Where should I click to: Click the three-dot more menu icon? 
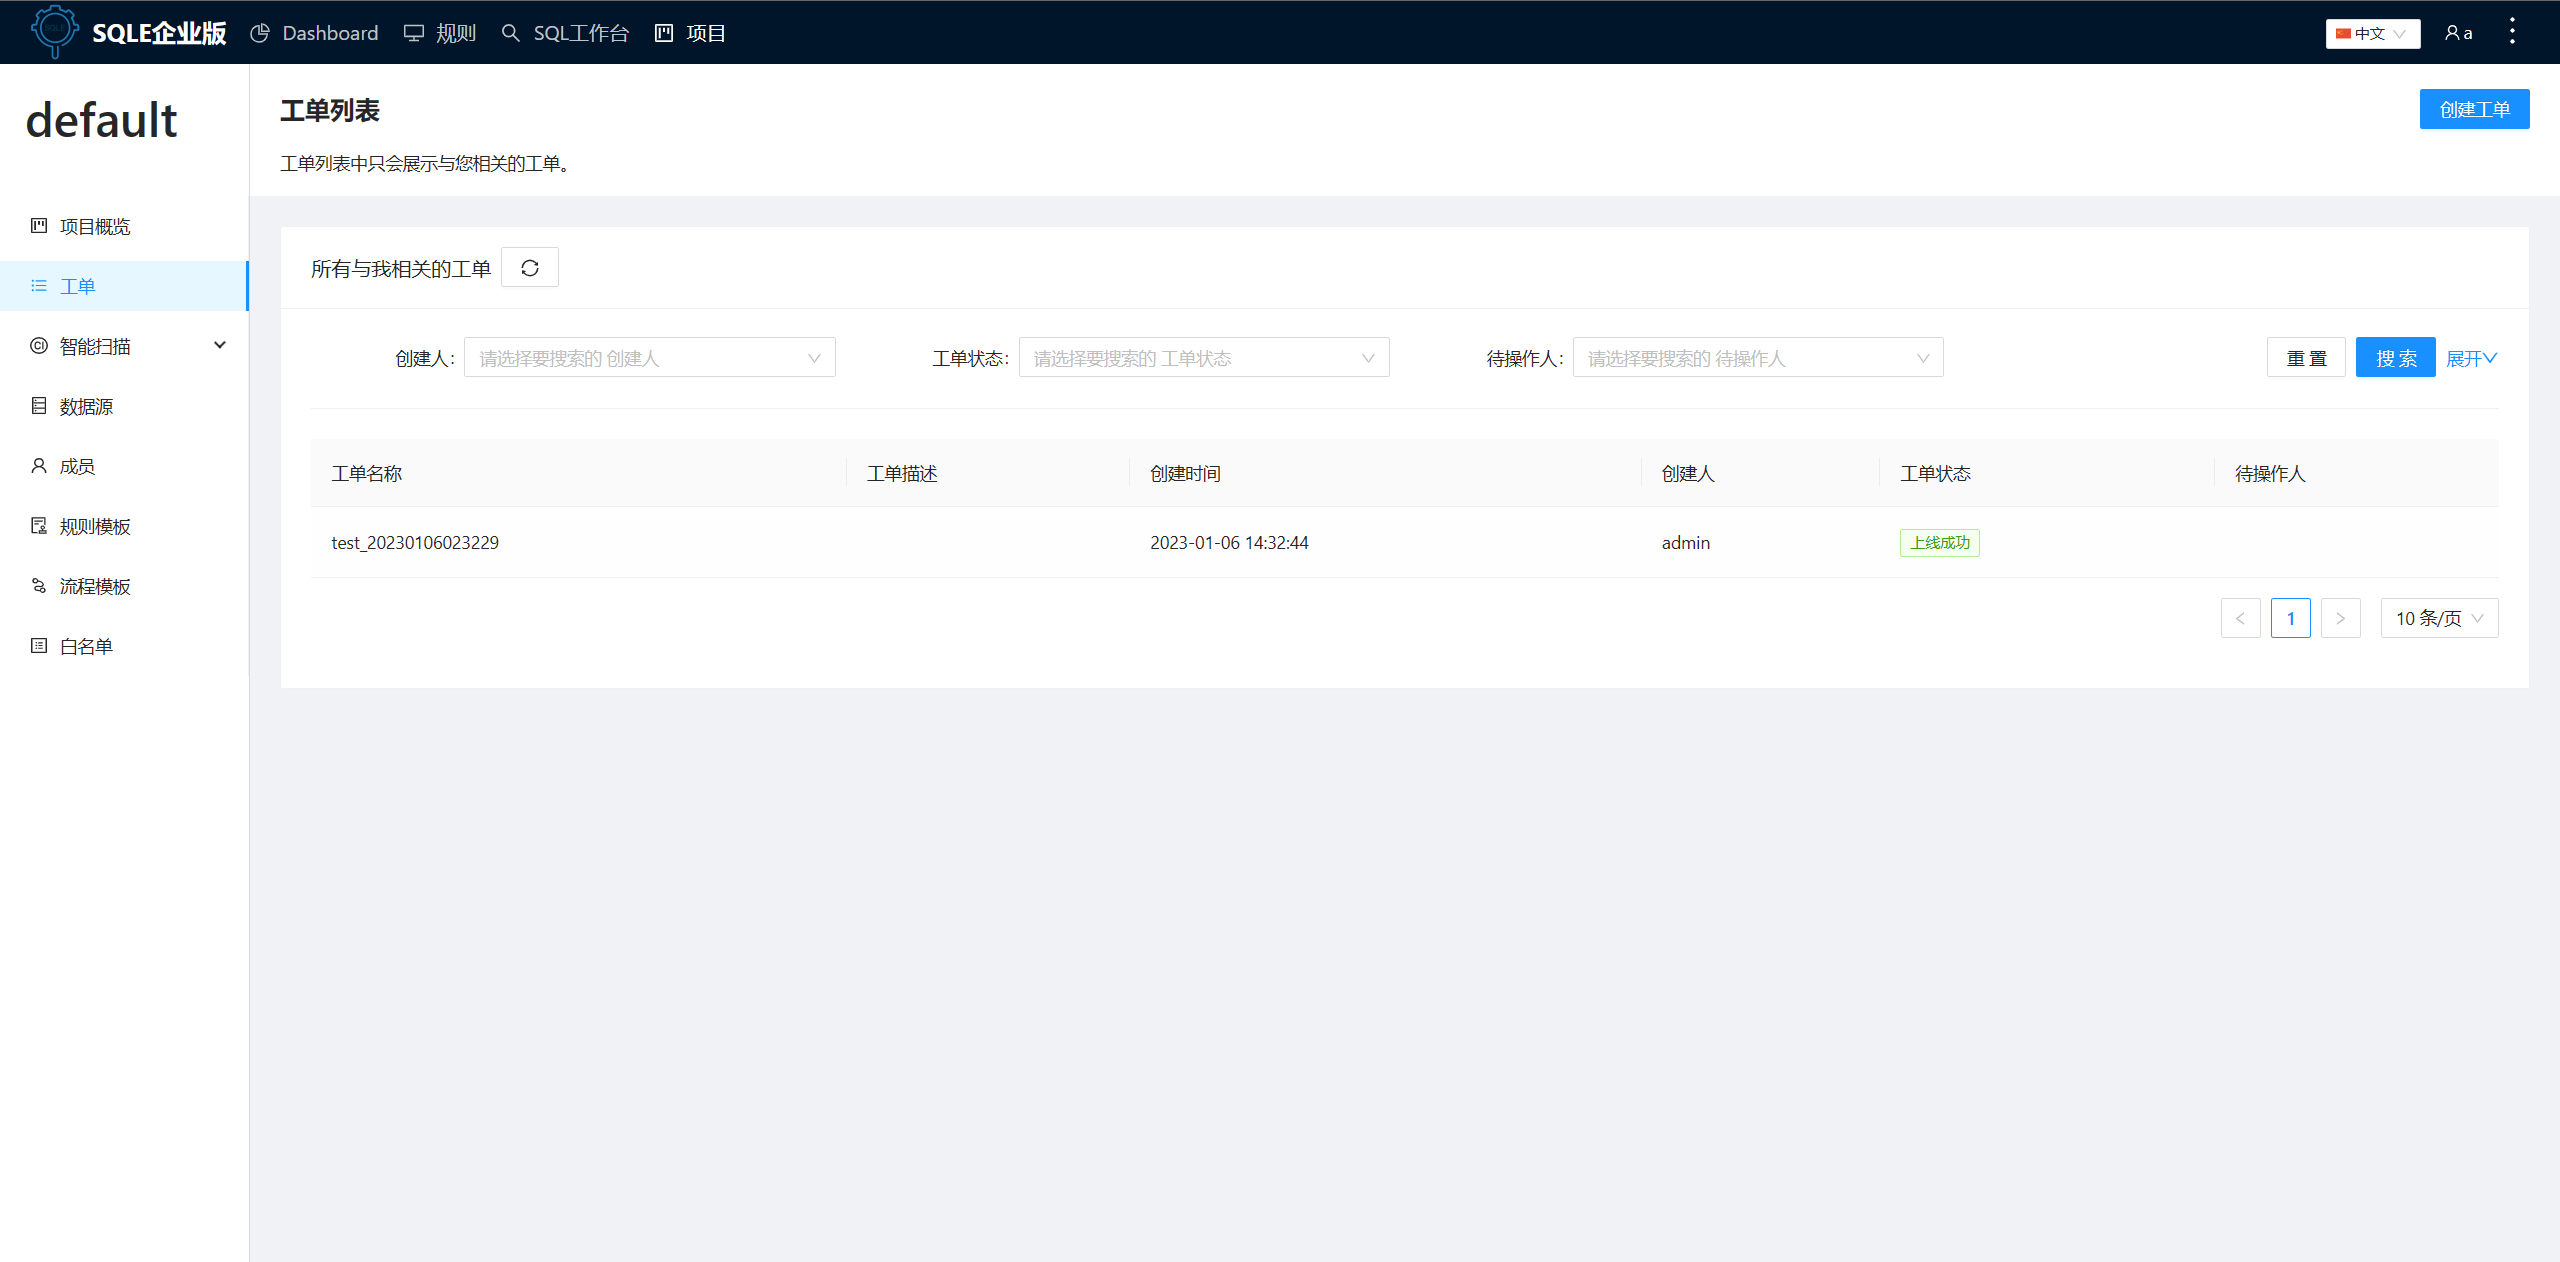point(2512,31)
